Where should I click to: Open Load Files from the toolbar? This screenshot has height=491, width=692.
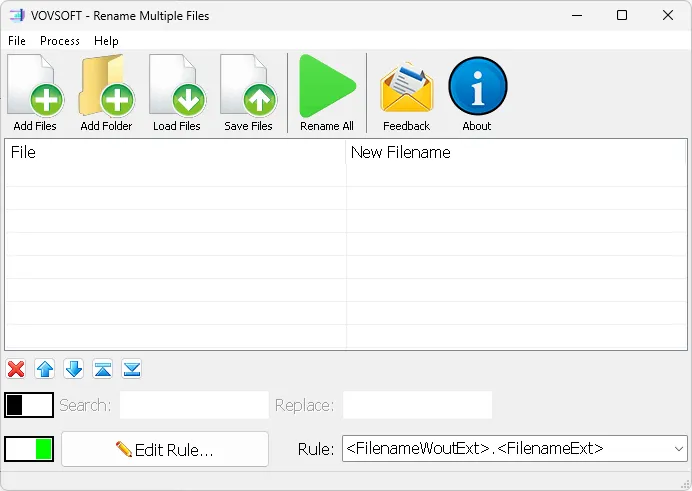point(177,92)
